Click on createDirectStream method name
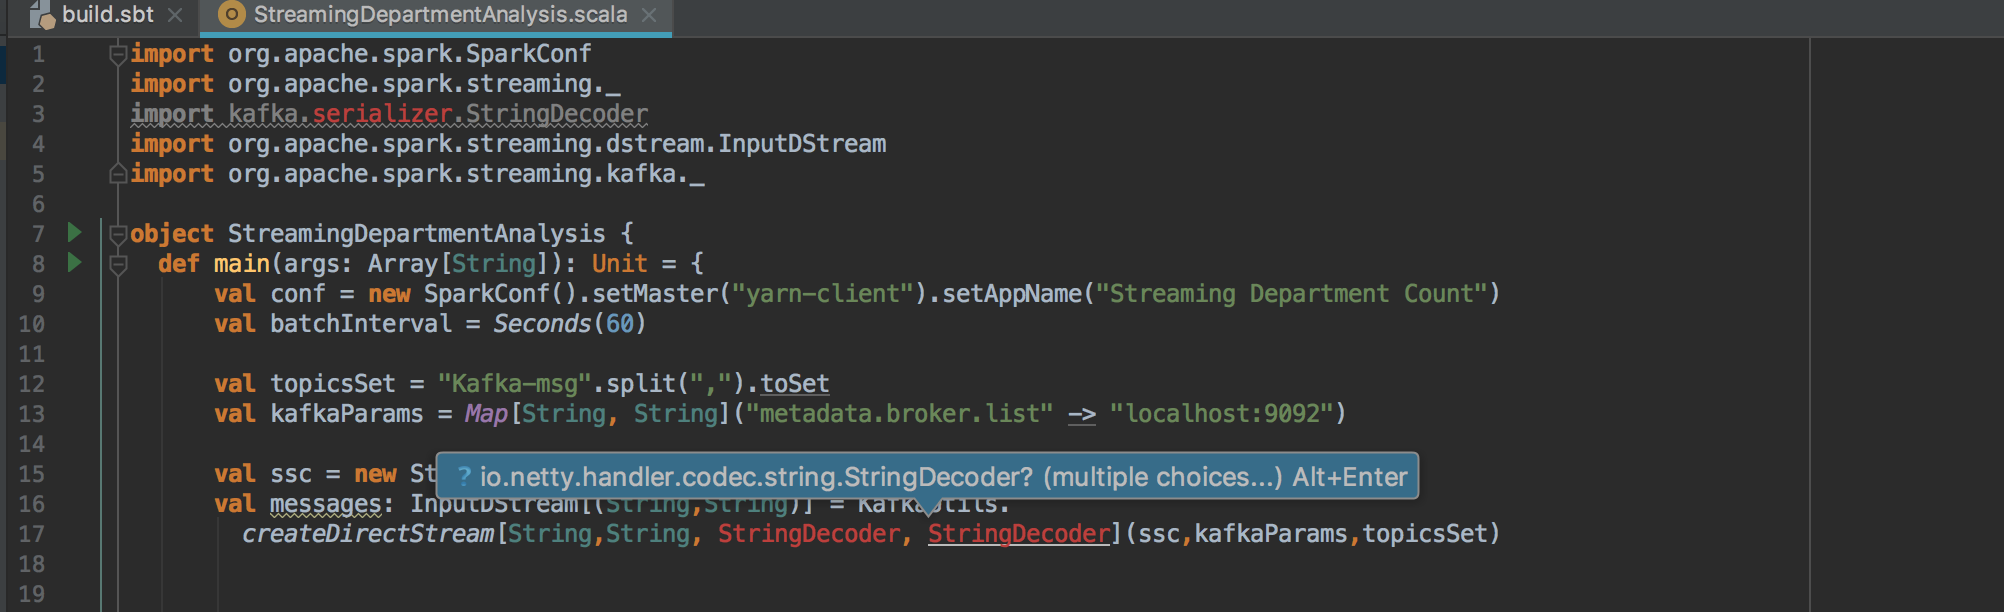 click(x=368, y=534)
